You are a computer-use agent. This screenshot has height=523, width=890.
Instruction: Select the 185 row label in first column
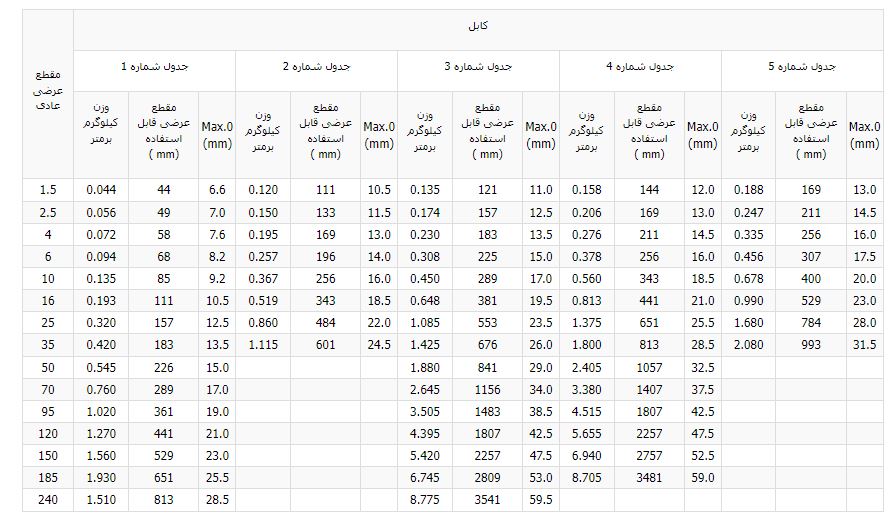tap(49, 478)
